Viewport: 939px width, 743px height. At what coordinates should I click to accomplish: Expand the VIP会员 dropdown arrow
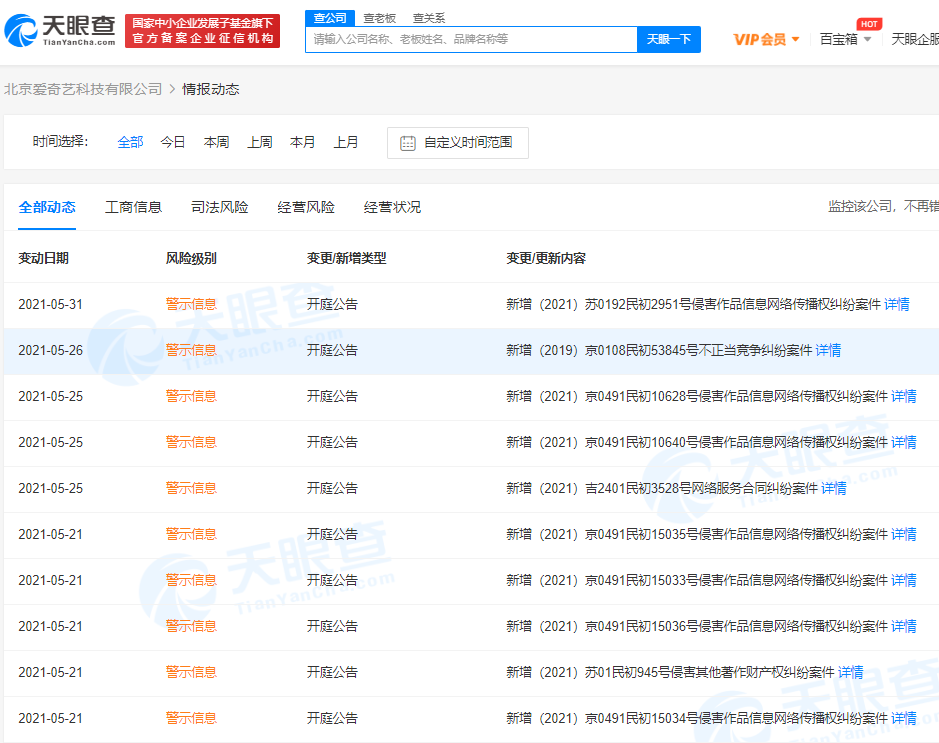click(x=795, y=40)
